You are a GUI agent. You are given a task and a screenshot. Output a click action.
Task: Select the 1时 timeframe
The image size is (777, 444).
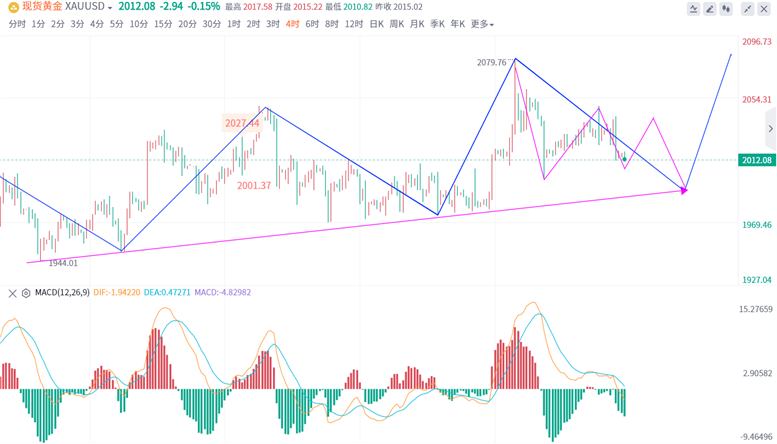(233, 24)
